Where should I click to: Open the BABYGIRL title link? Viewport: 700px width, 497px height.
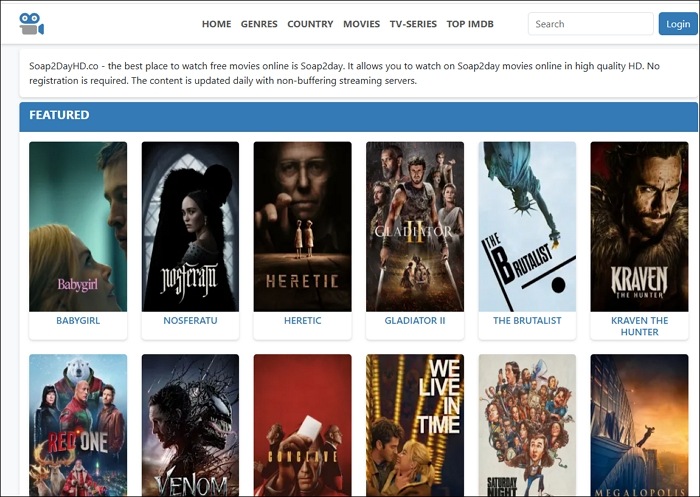[x=78, y=321]
